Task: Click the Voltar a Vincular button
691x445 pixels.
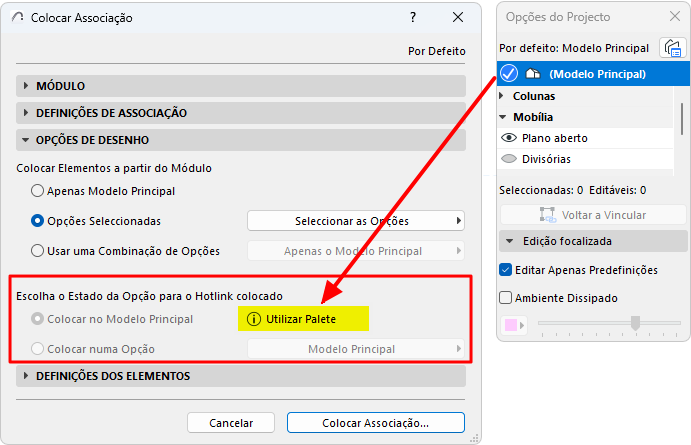Action: click(x=593, y=215)
